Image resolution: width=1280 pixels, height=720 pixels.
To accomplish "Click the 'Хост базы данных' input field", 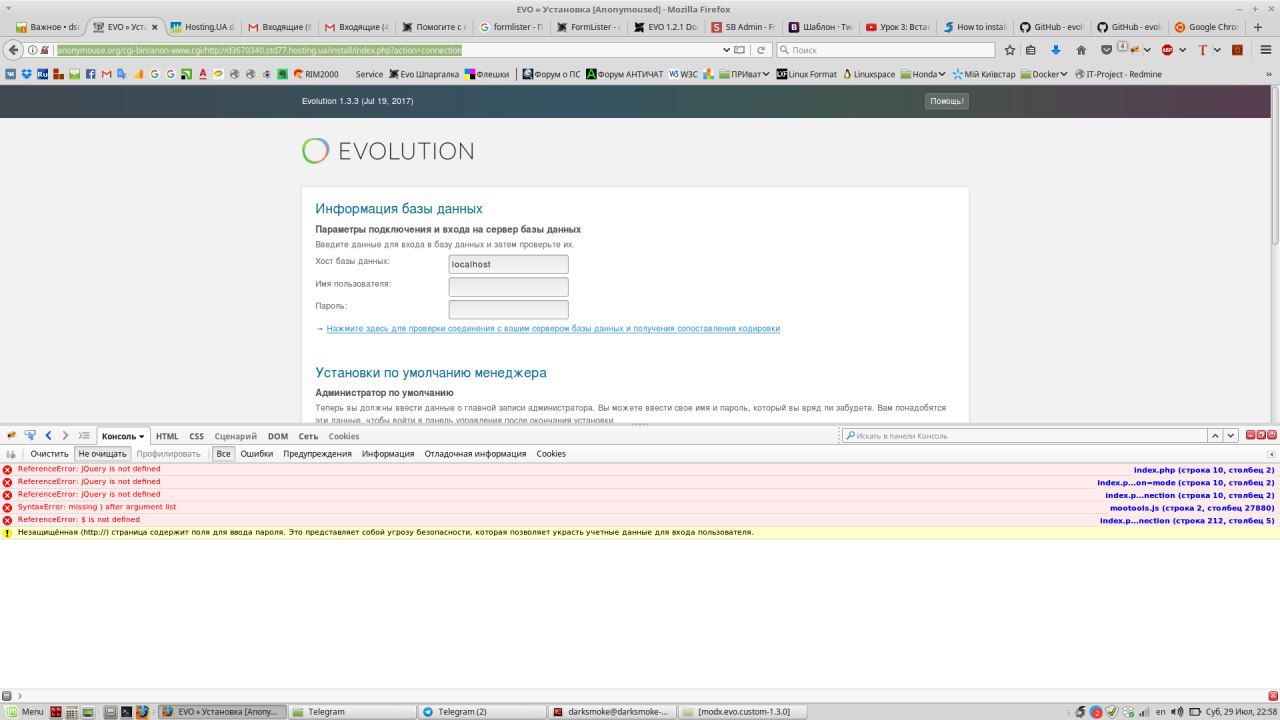I will [x=508, y=264].
